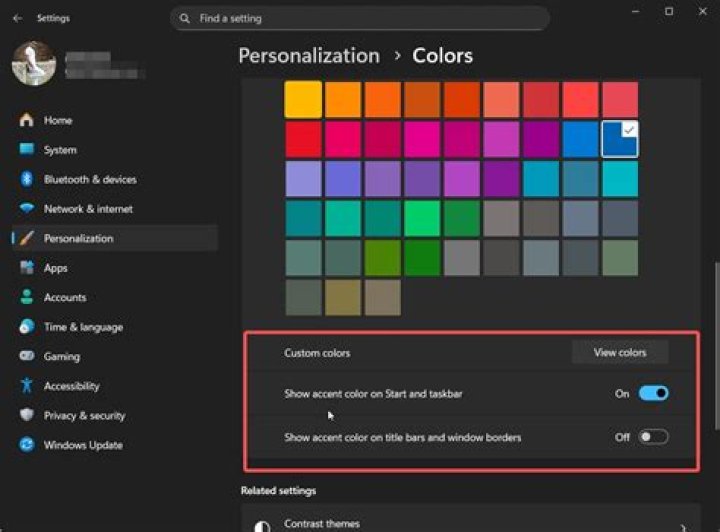Maximize the Settings window
The image size is (720, 532).
[669, 11]
